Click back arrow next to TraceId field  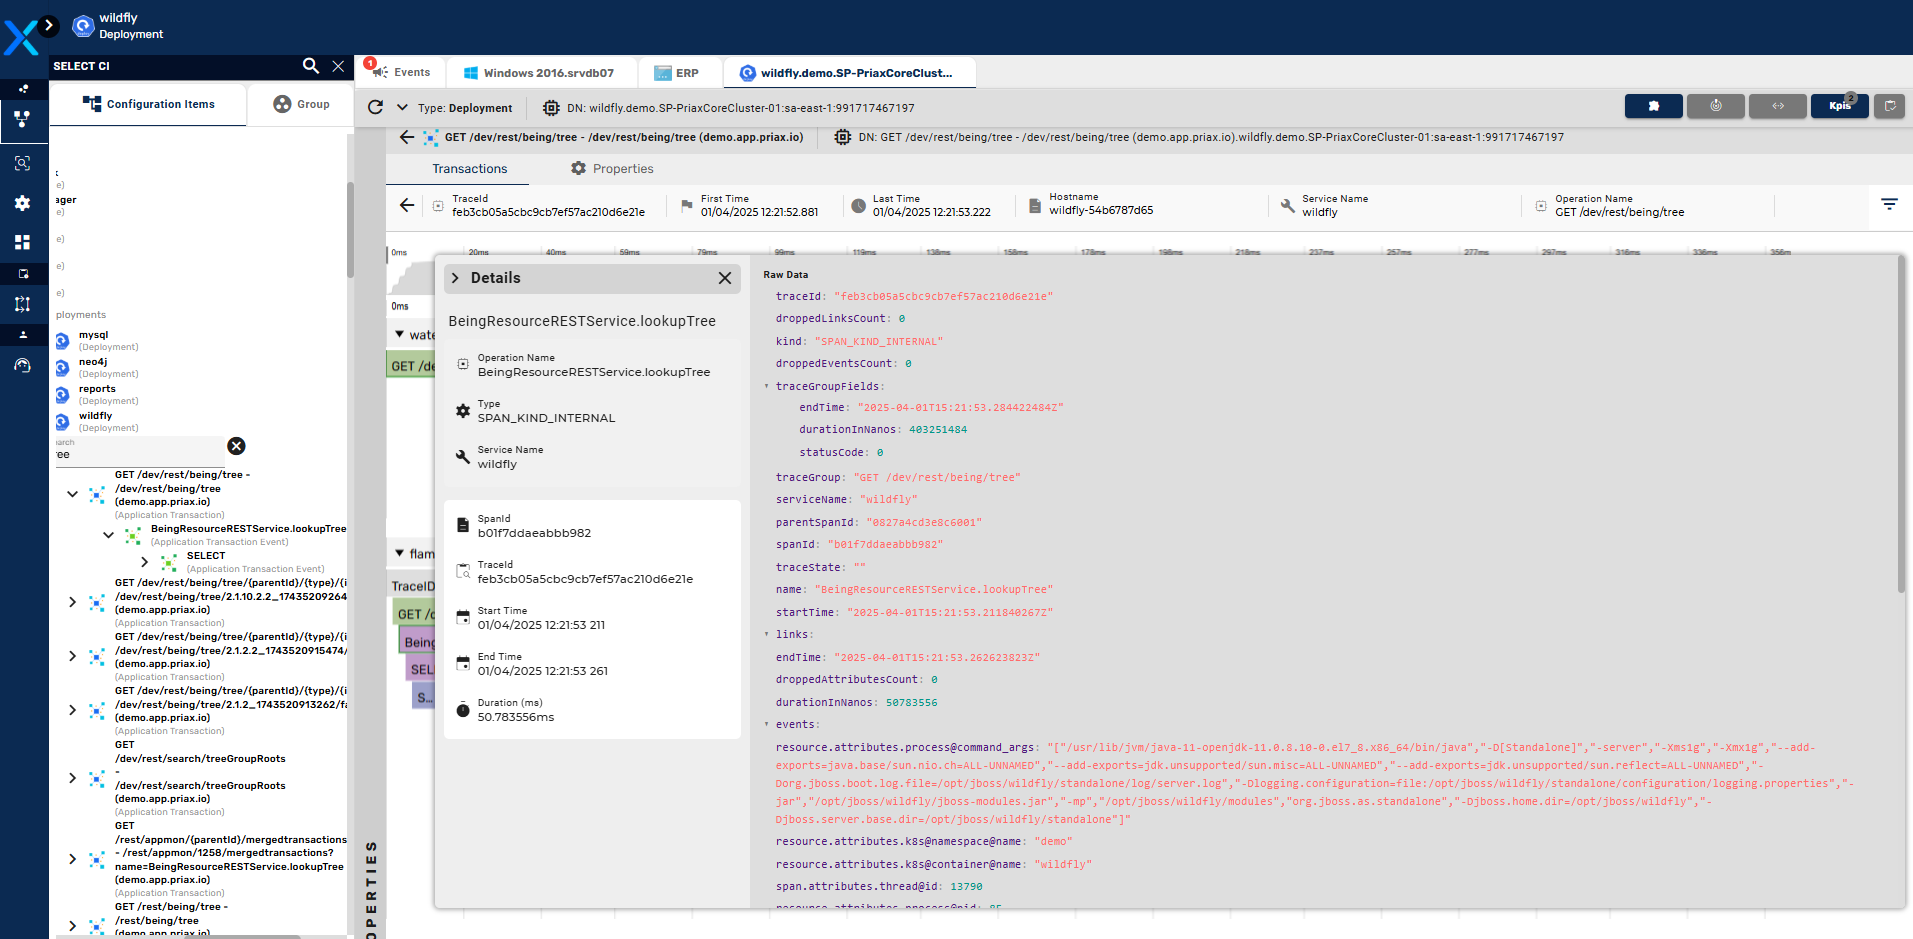tap(406, 205)
